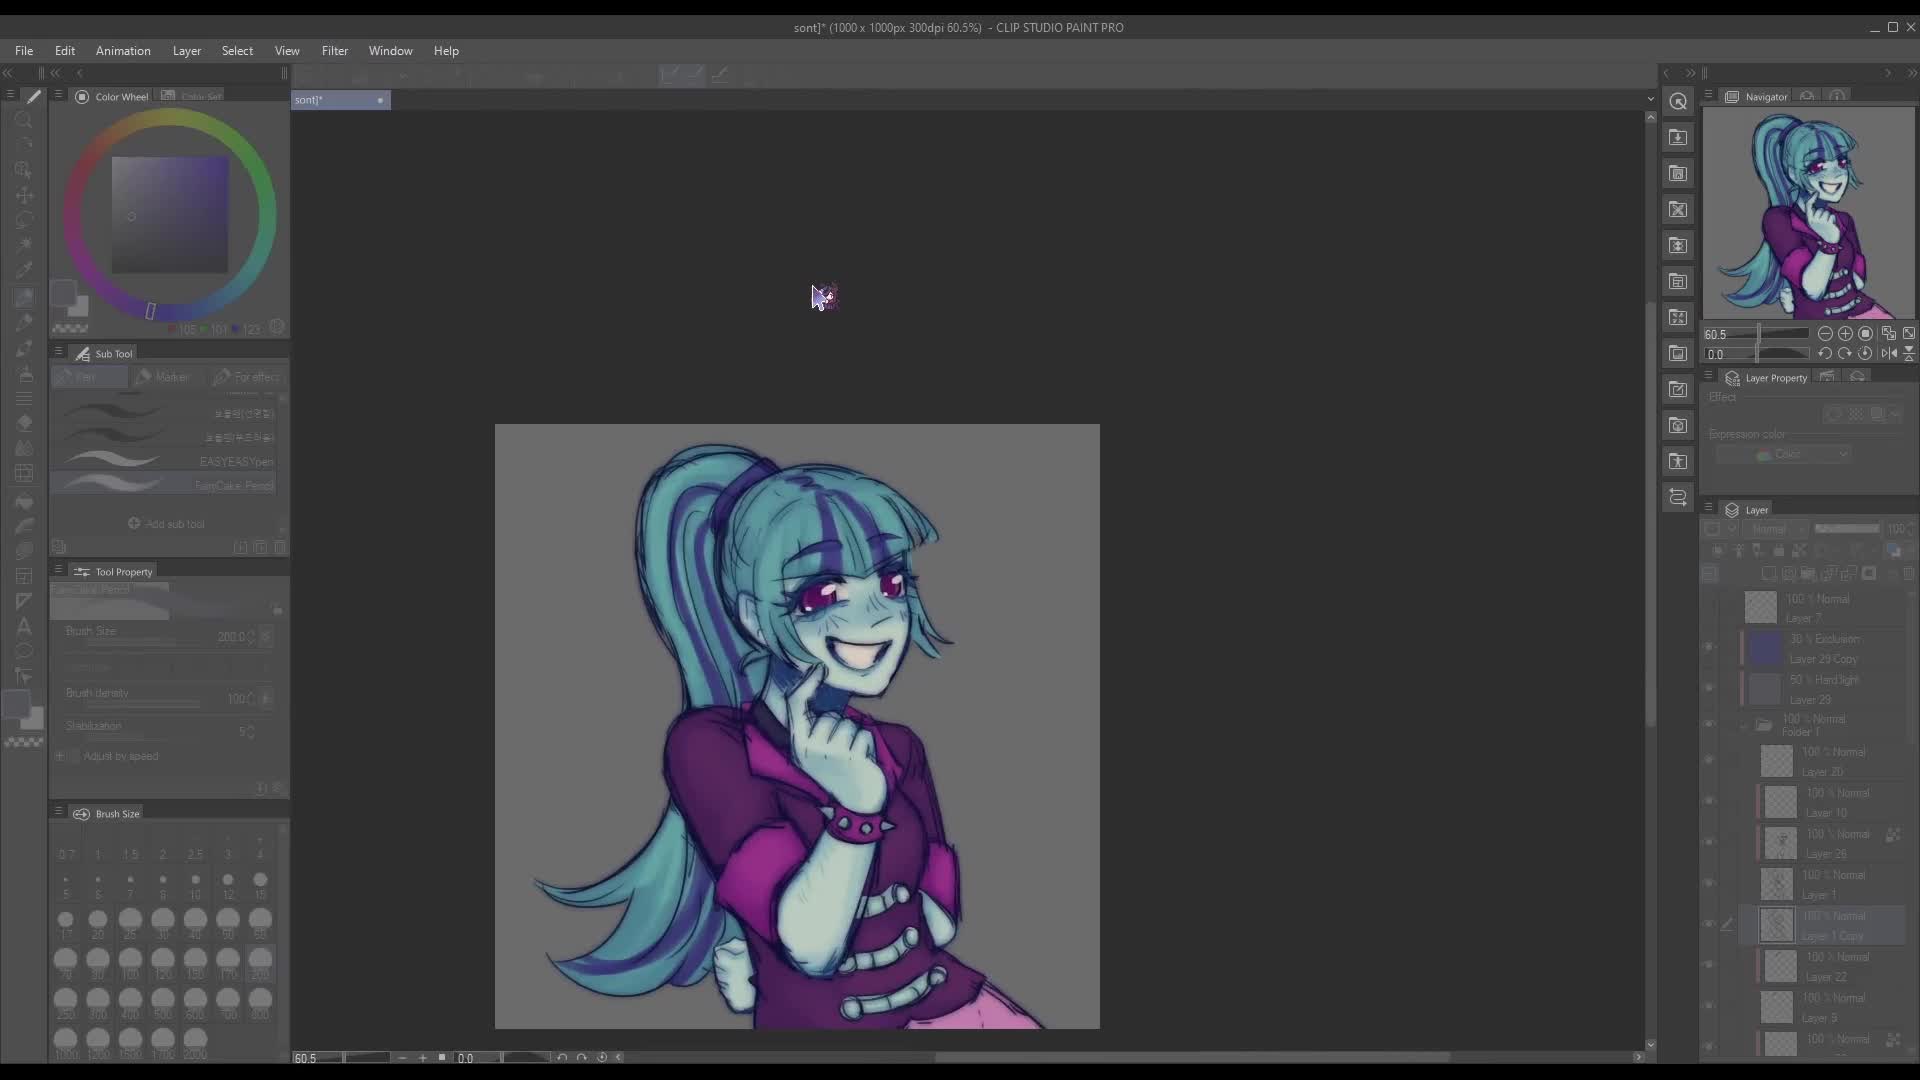This screenshot has height=1080, width=1920.
Task: Select the Text tool in the left toolbar
Action: [24, 627]
